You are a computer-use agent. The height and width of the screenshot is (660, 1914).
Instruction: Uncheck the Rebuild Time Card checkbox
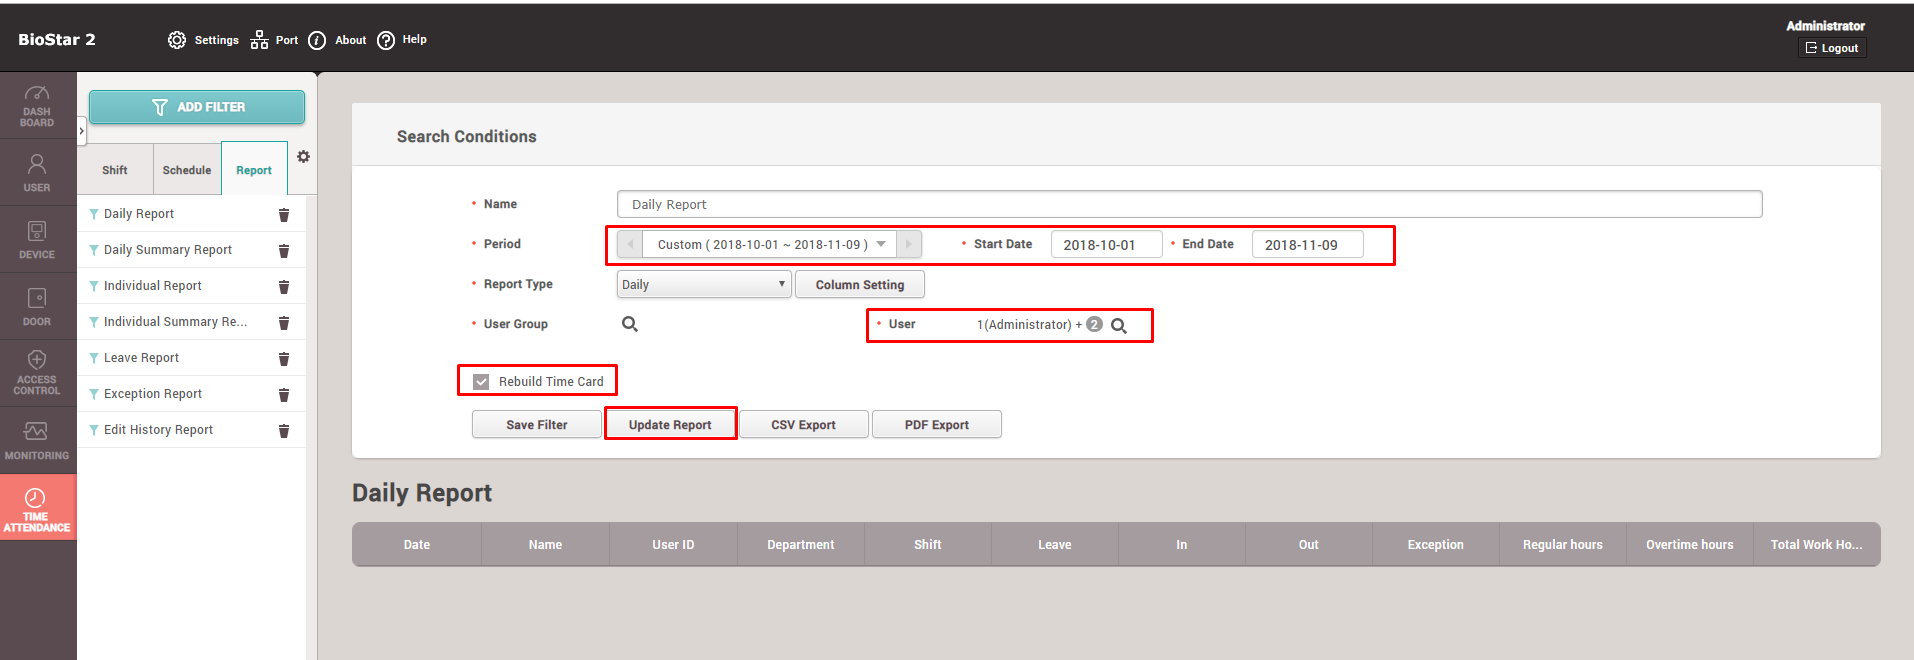[482, 382]
